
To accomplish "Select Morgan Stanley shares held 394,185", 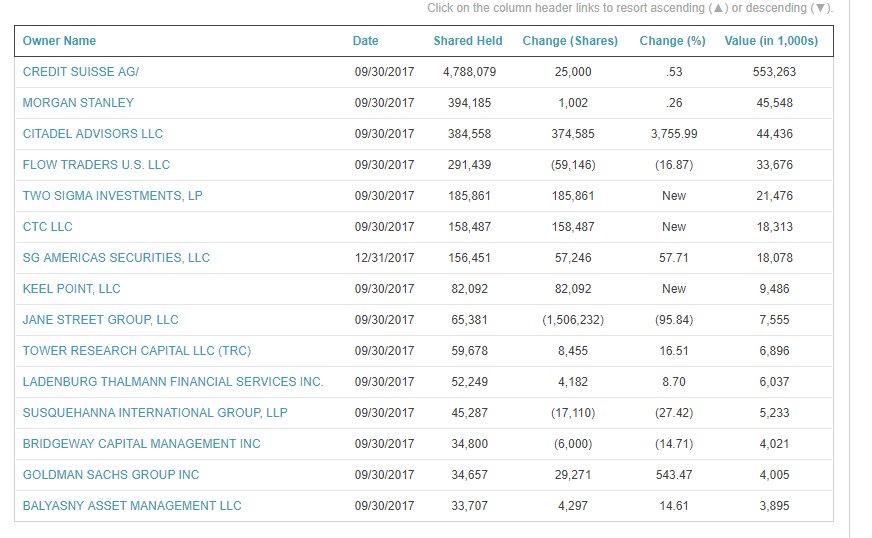I will pos(469,103).
